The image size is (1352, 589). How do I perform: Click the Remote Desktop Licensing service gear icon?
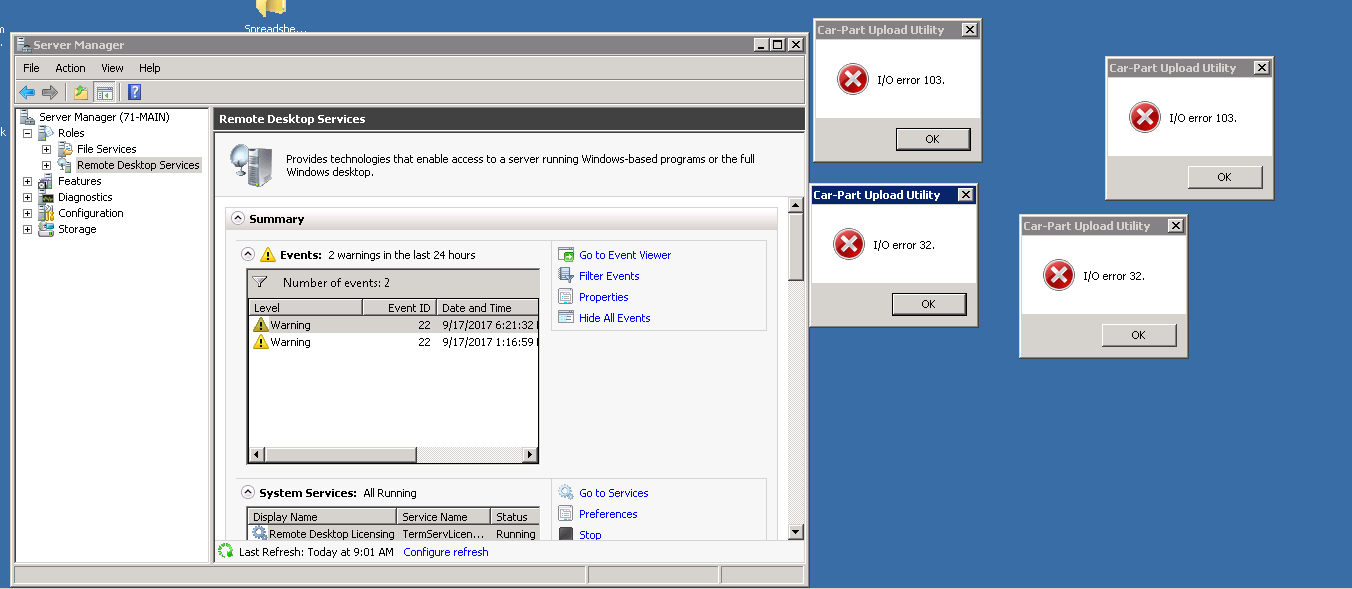(x=260, y=534)
